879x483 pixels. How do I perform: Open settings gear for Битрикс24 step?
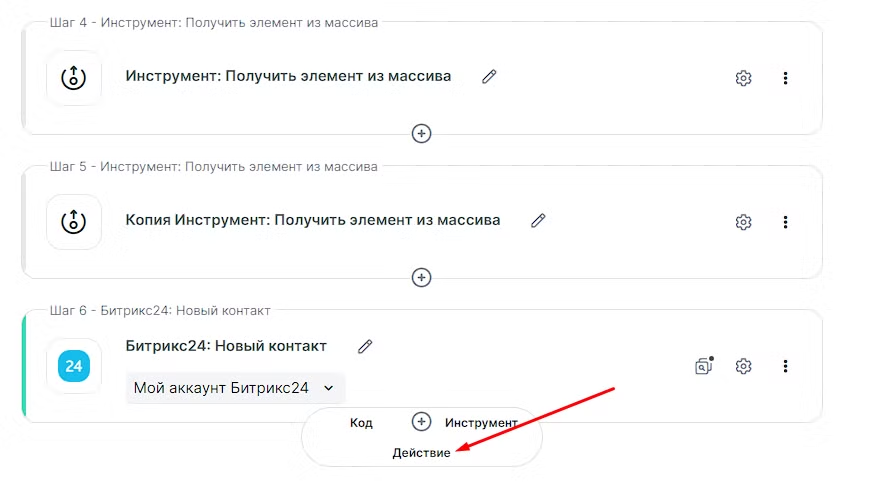743,366
